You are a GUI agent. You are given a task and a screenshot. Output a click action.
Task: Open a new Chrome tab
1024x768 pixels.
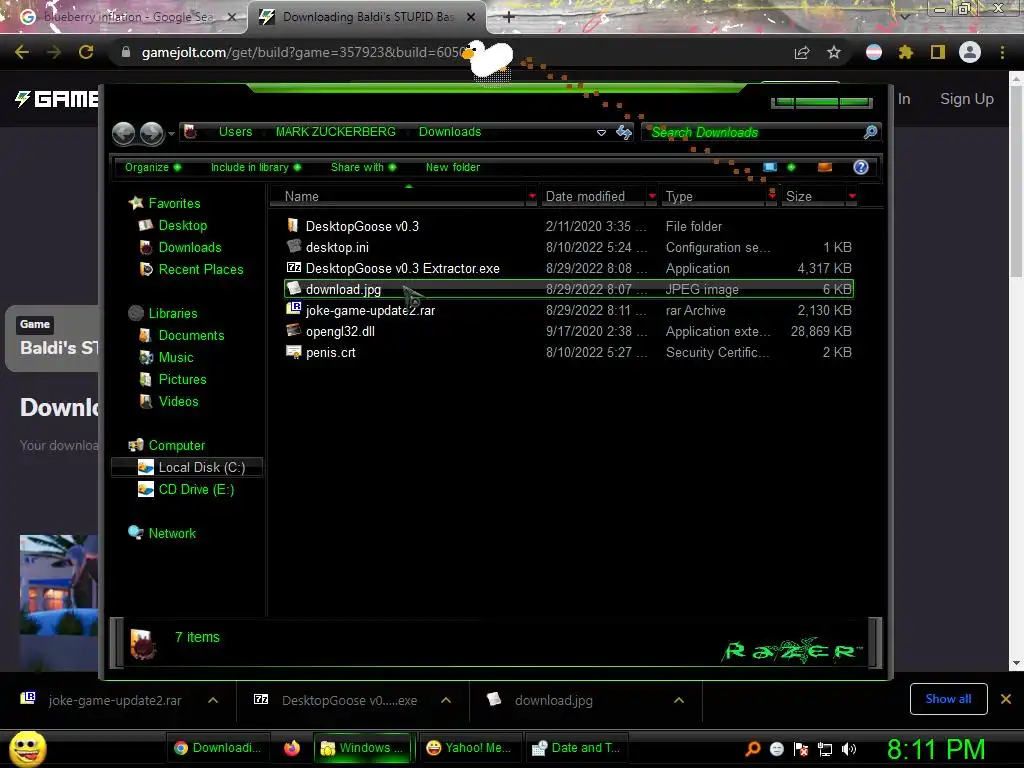tap(509, 17)
